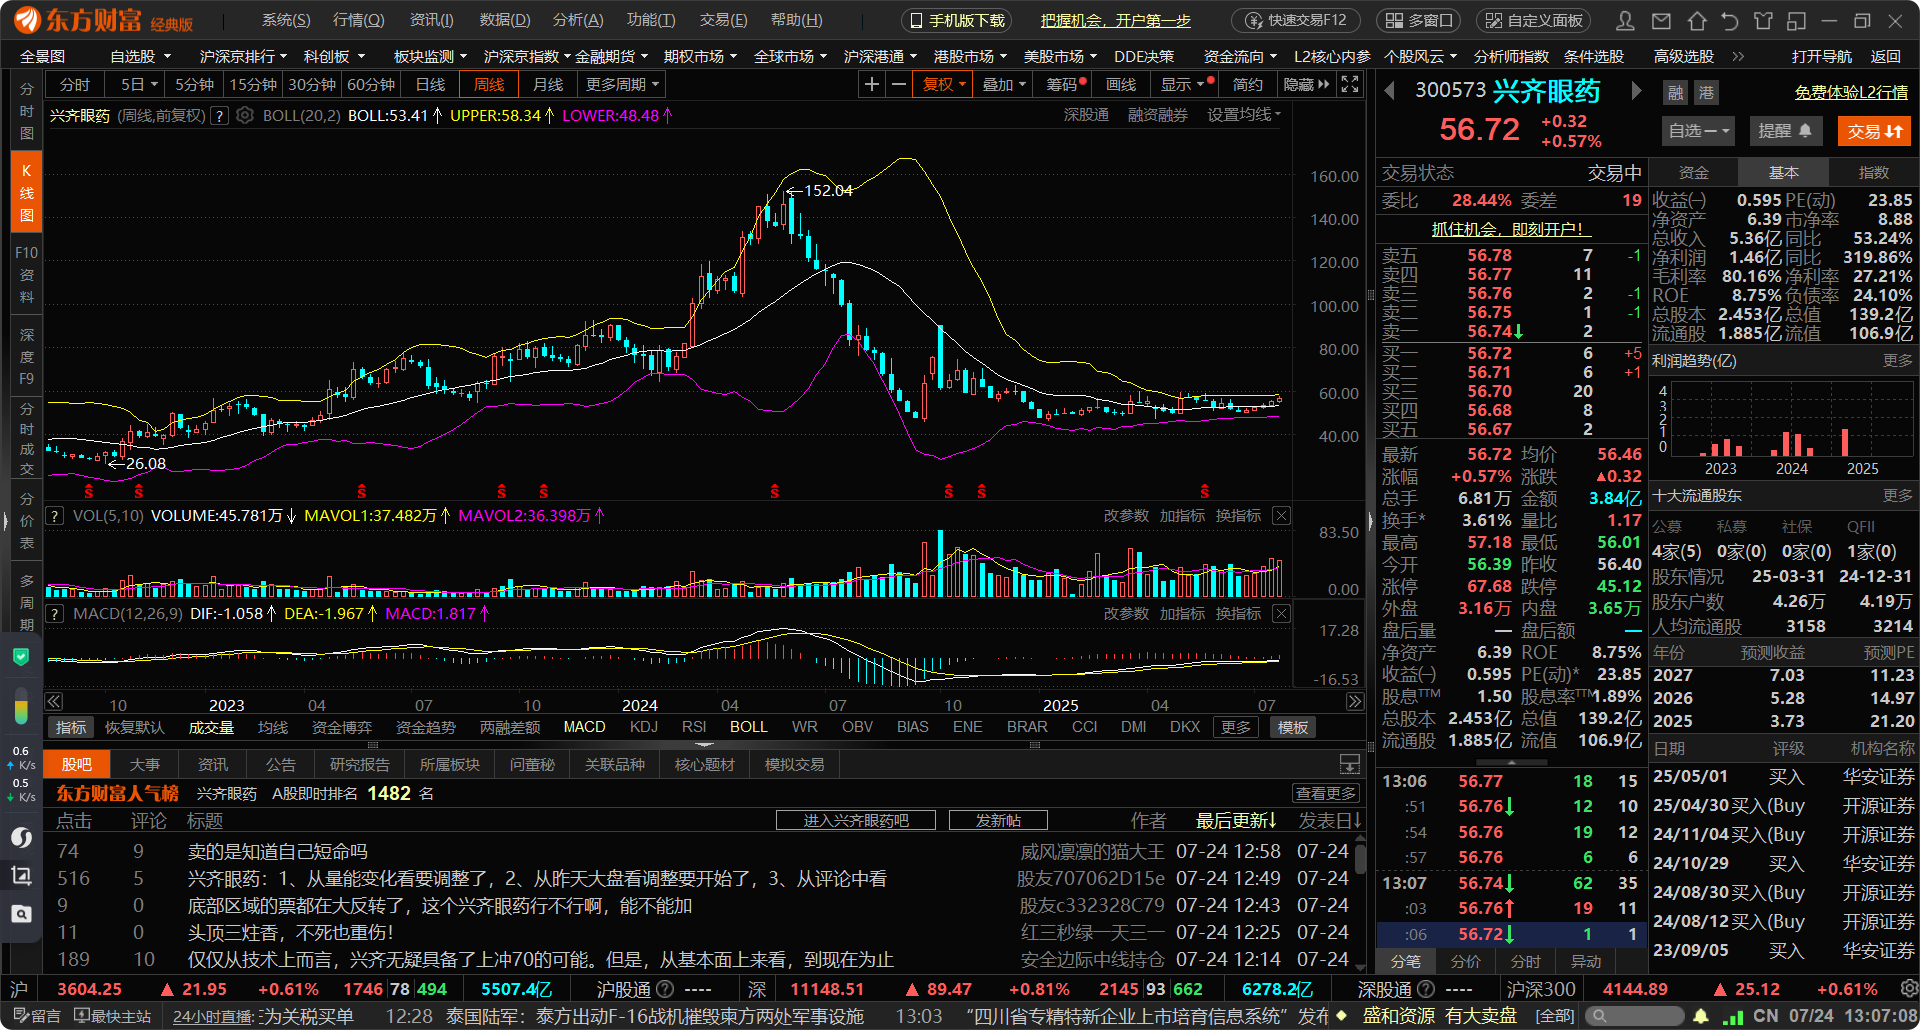Zoom in the chart with plus icon
The image size is (1920, 1030).
pyautogui.click(x=872, y=84)
